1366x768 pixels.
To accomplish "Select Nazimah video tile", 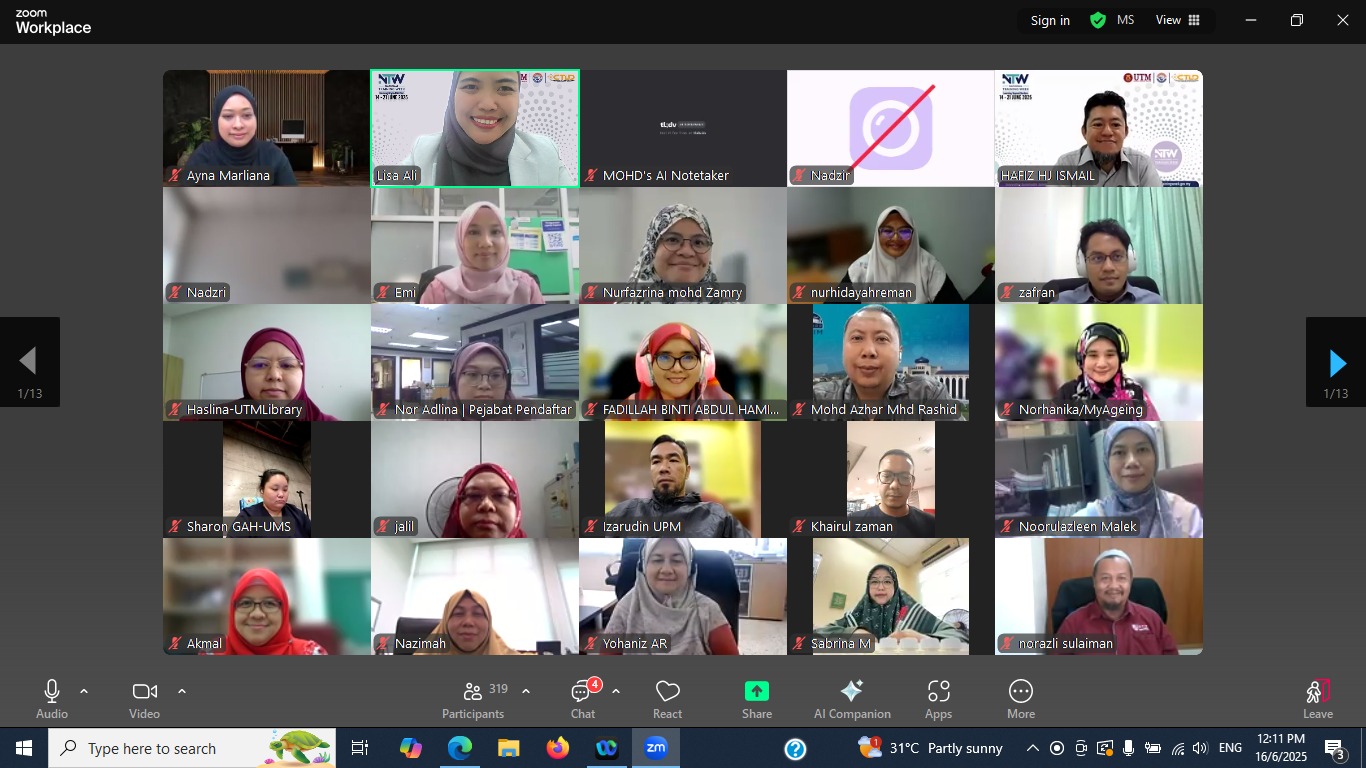I will [475, 596].
